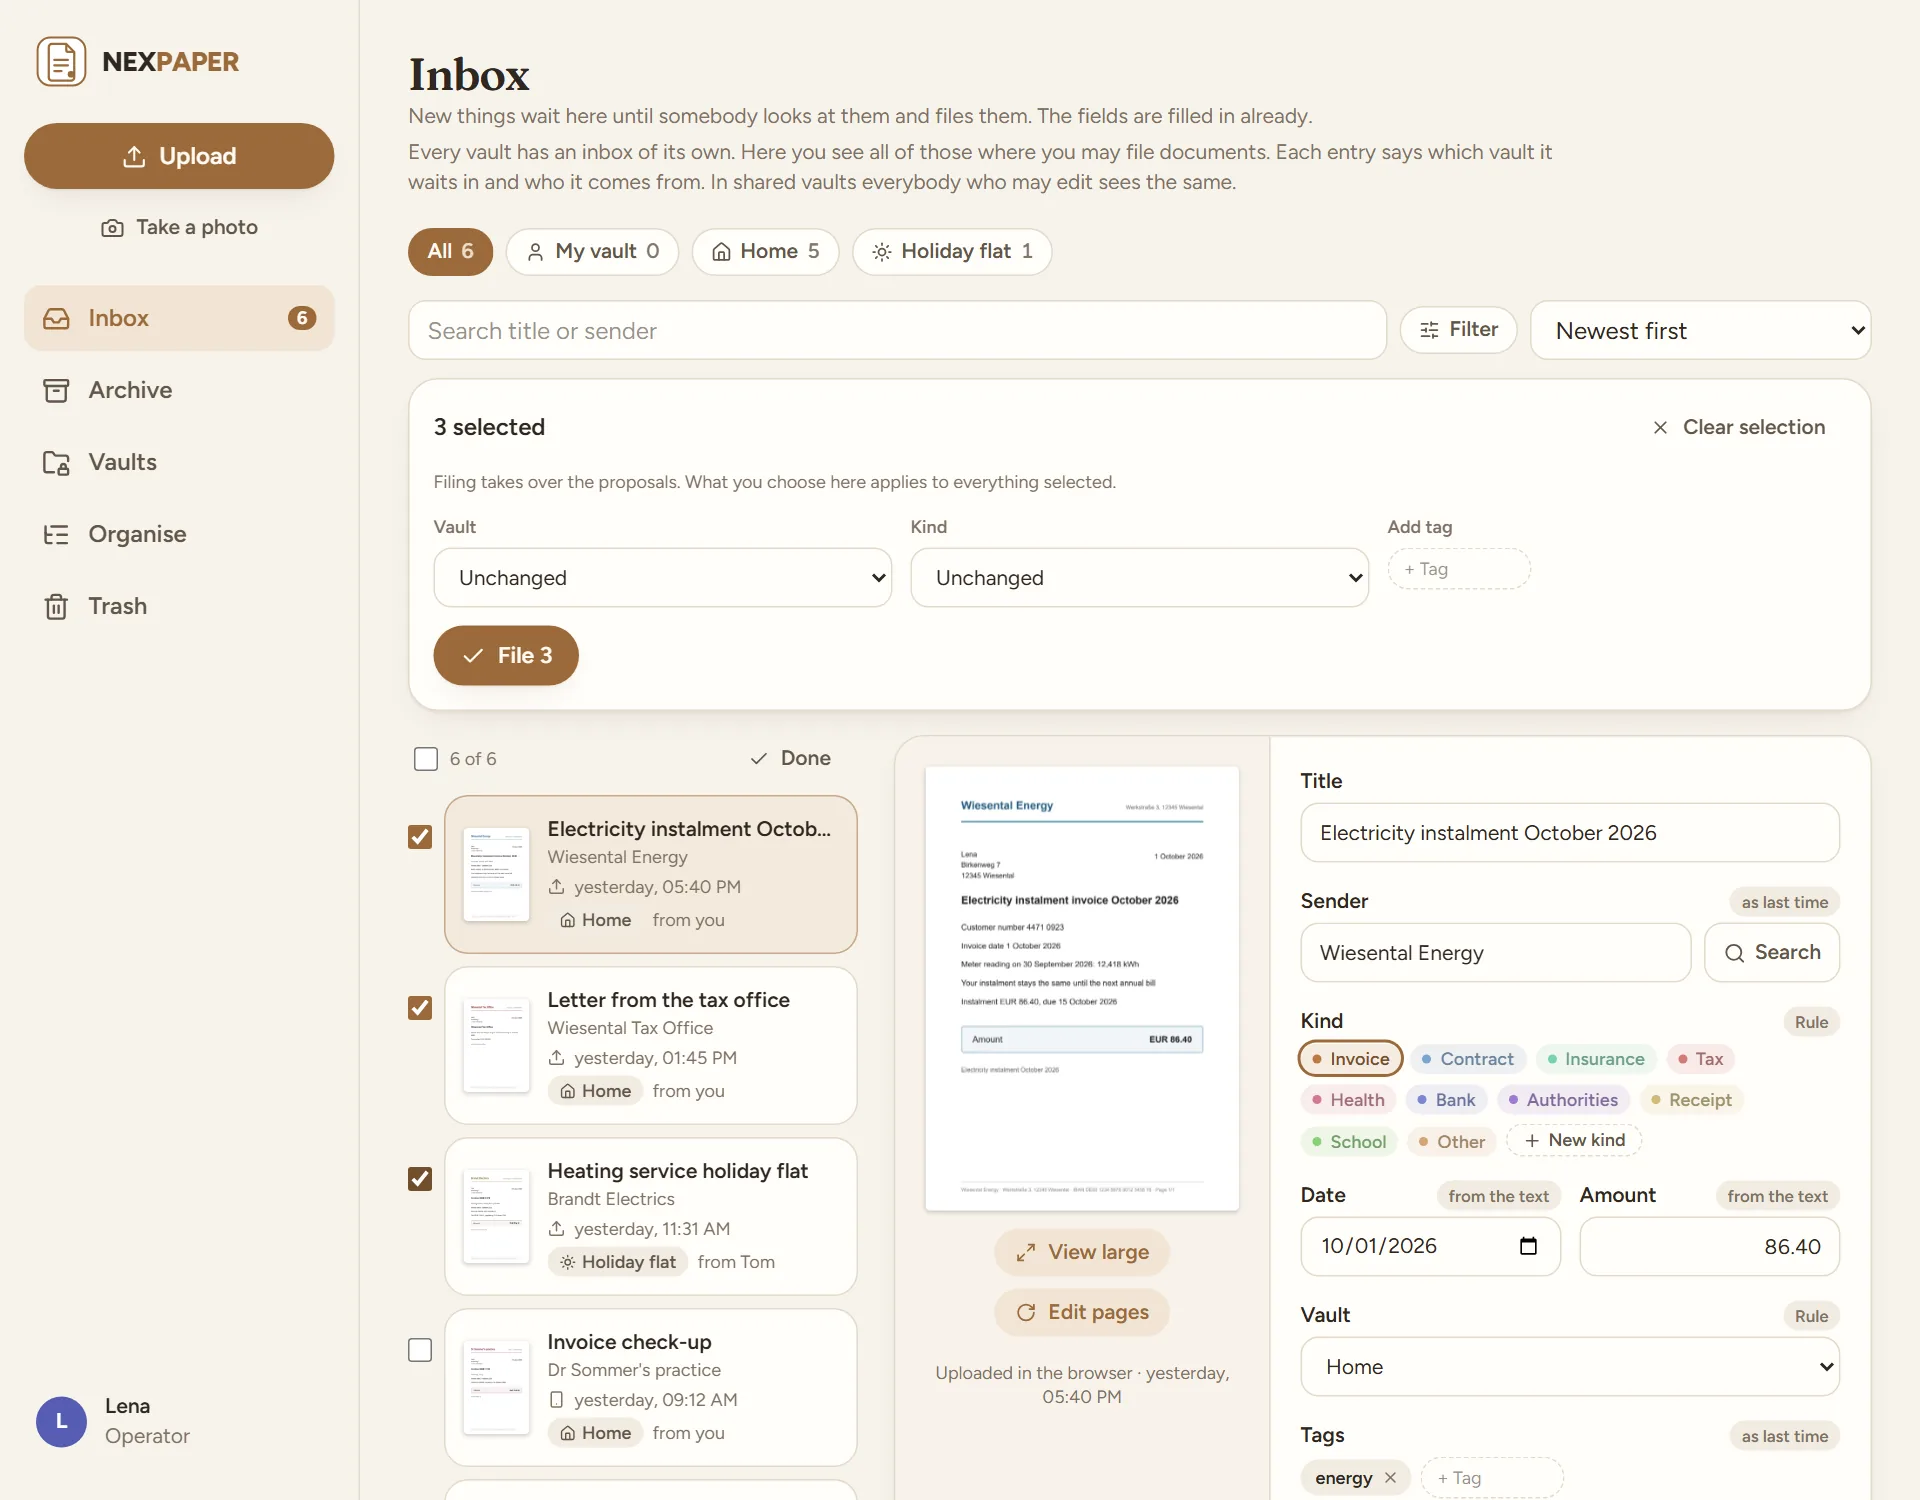The height and width of the screenshot is (1500, 1920).
Task: Switch to the Home 5 tab
Action: point(765,251)
